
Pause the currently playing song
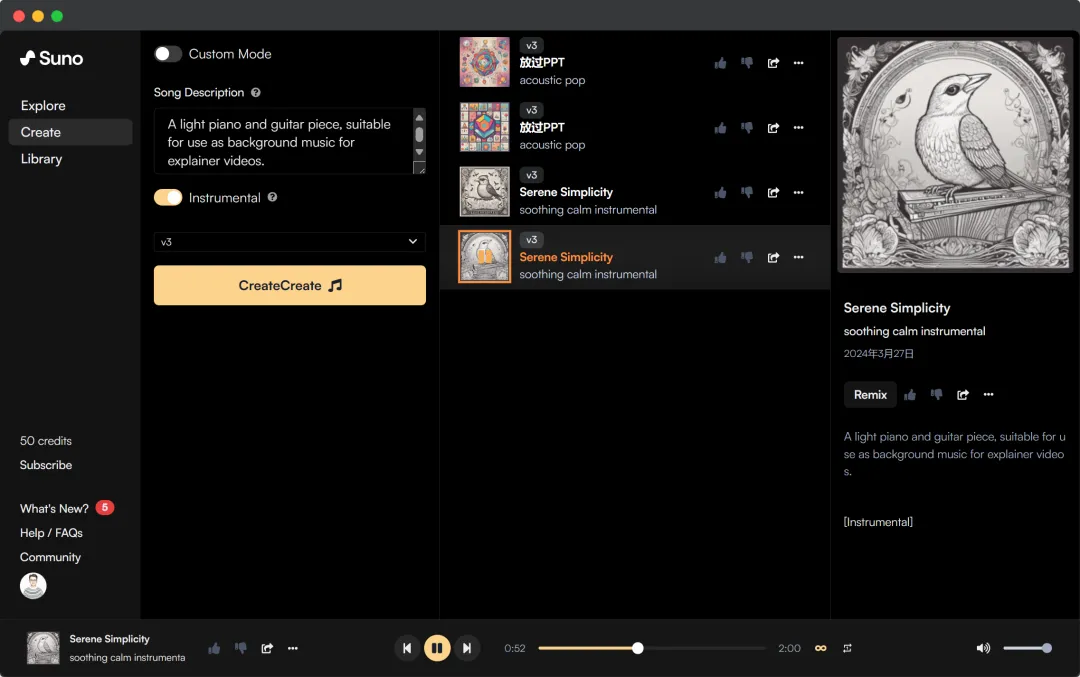[x=437, y=648]
